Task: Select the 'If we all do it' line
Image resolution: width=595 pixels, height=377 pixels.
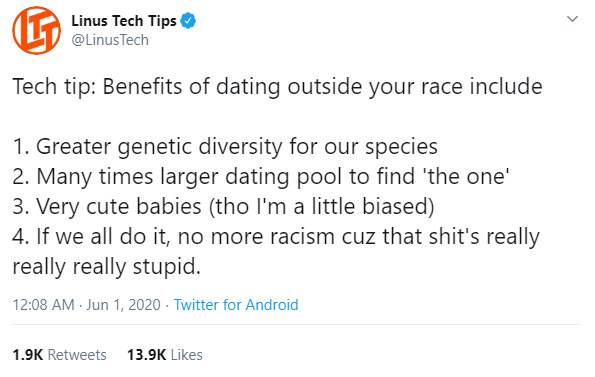Action: coord(276,237)
